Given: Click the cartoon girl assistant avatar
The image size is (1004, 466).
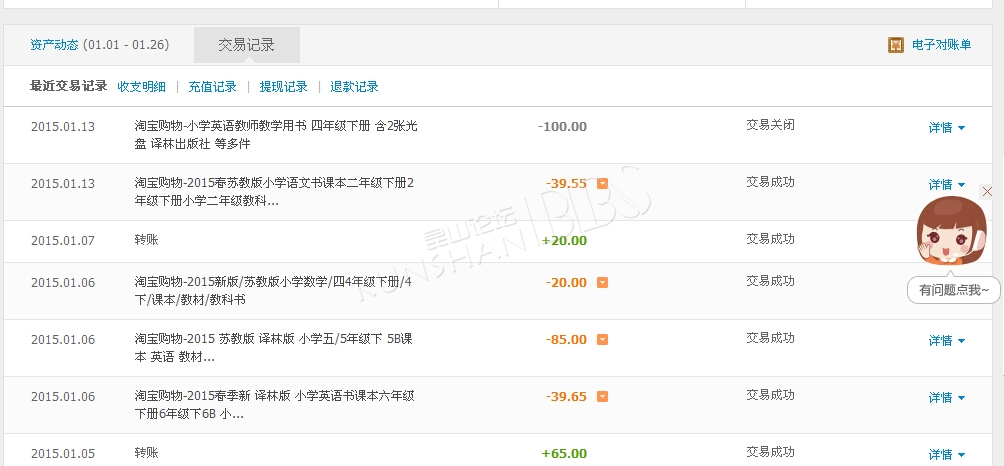Looking at the screenshot, I should click(951, 230).
